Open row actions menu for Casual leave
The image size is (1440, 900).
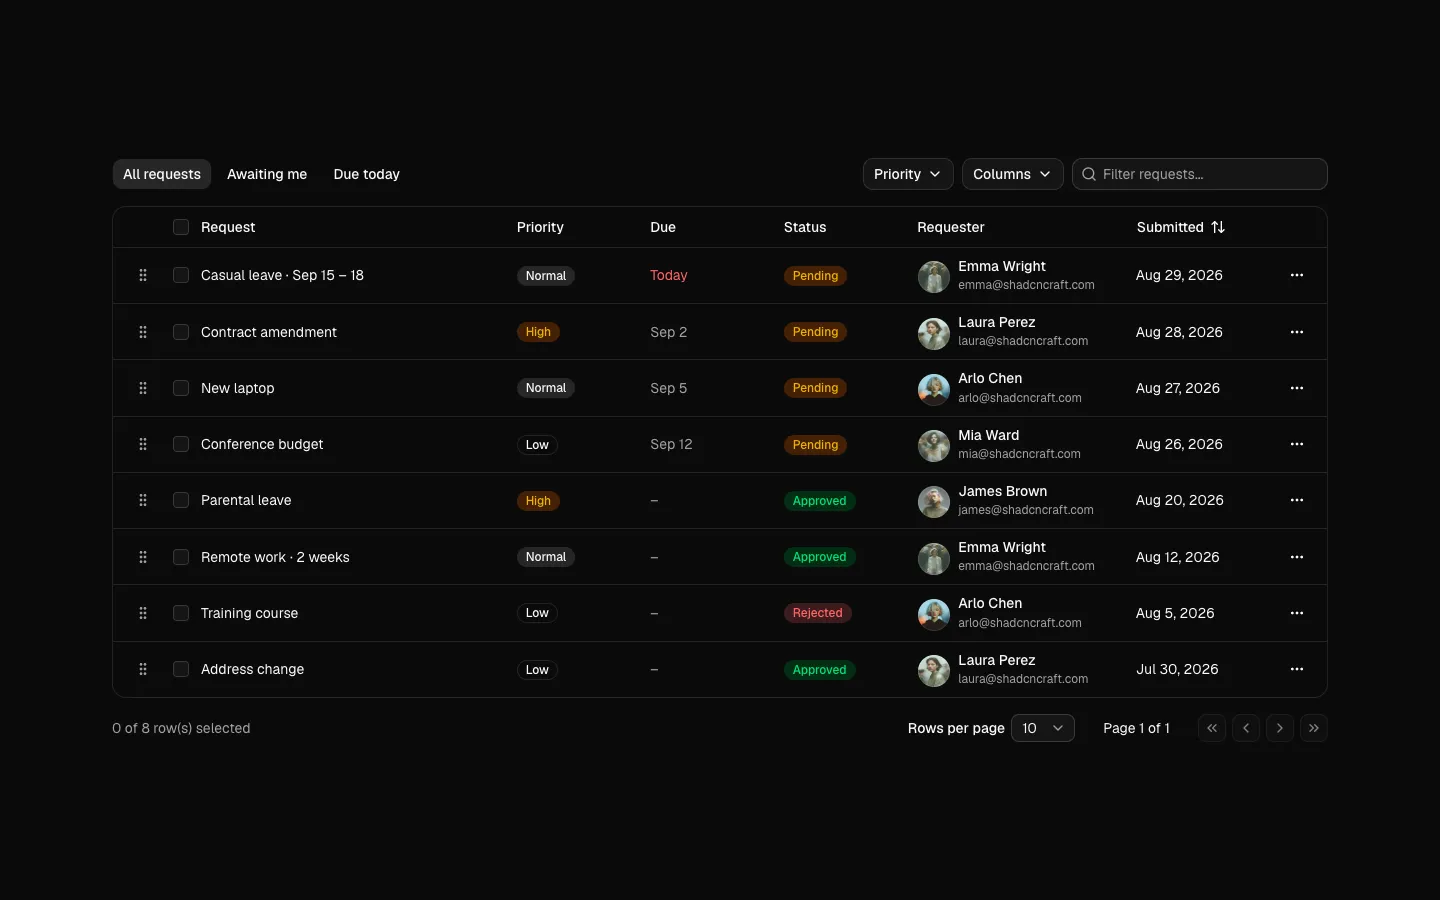pos(1297,275)
